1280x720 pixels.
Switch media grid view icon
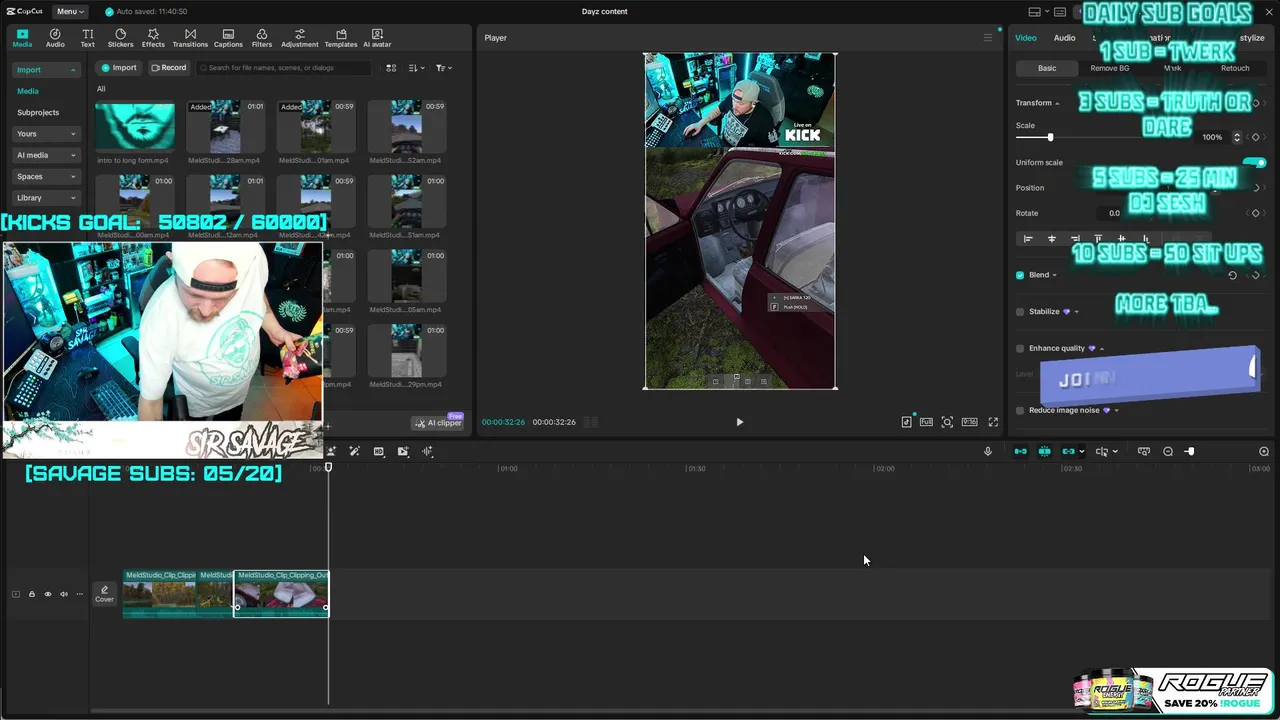pyautogui.click(x=391, y=68)
